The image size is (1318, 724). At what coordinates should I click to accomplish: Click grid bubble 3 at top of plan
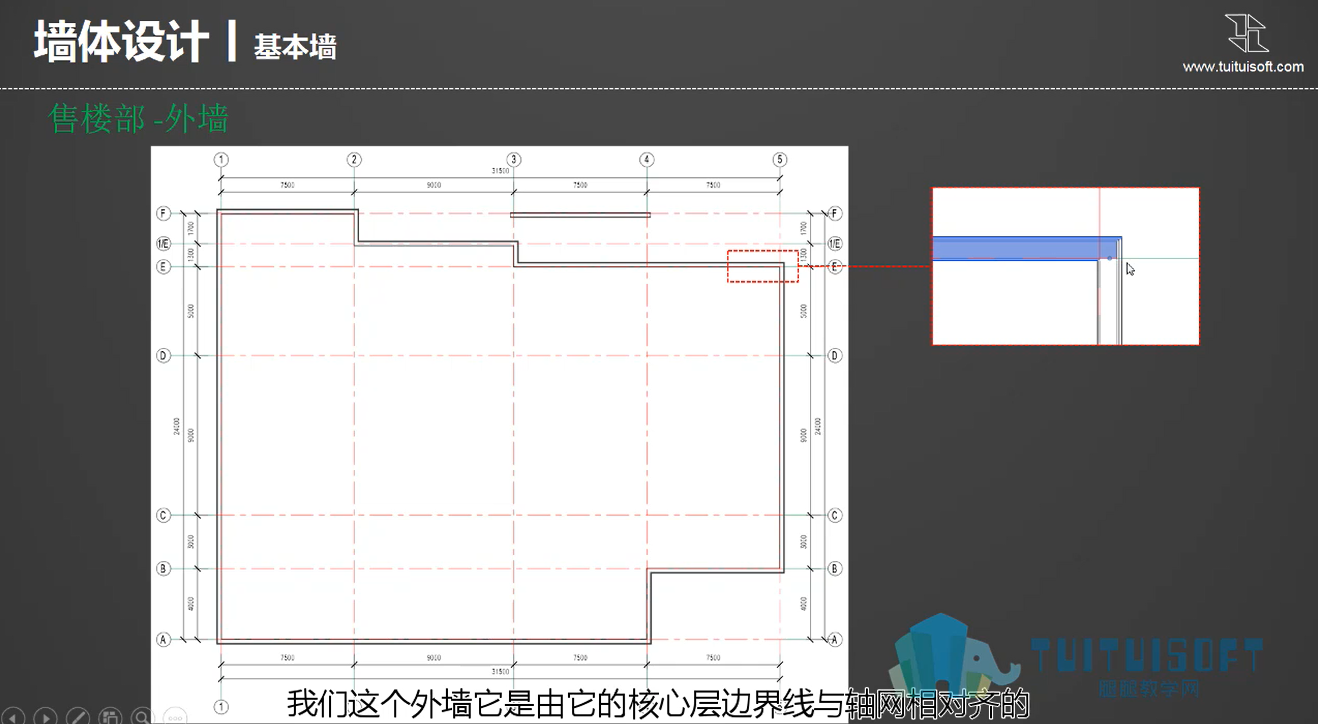click(513, 159)
